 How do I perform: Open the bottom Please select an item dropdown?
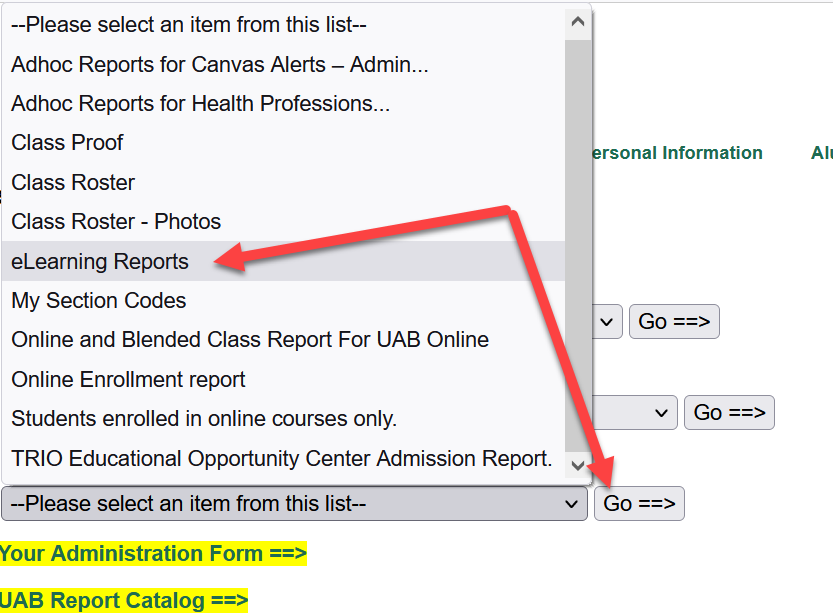[294, 503]
